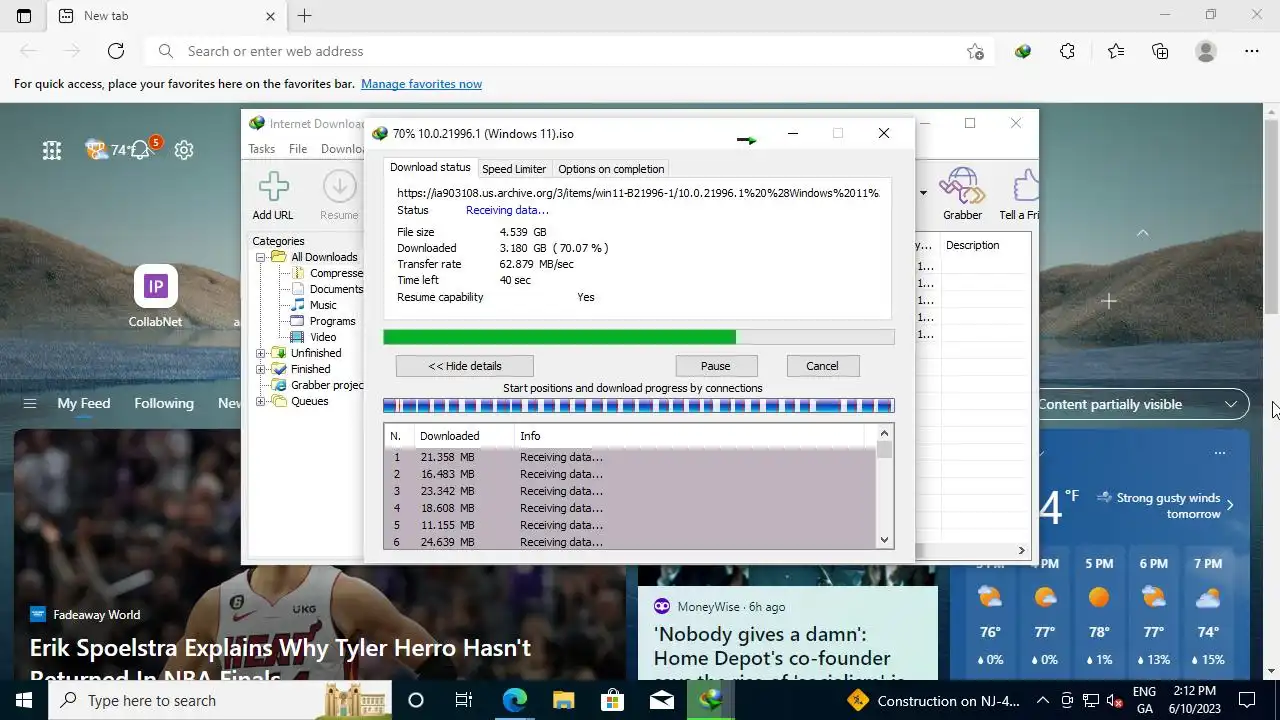
Task: Open Microsoft Edge from the taskbar
Action: pos(514,700)
